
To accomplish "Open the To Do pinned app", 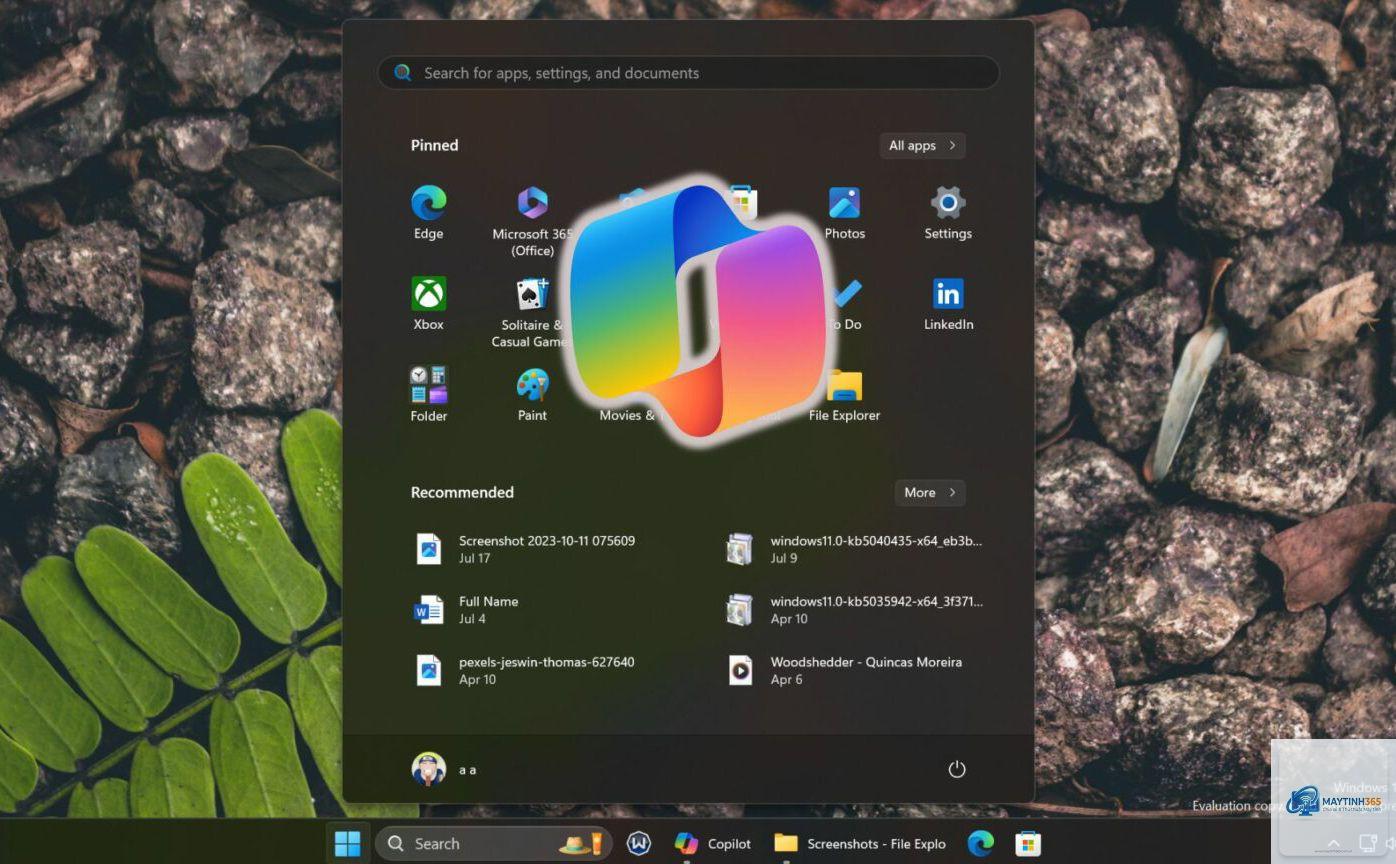I will 844,303.
